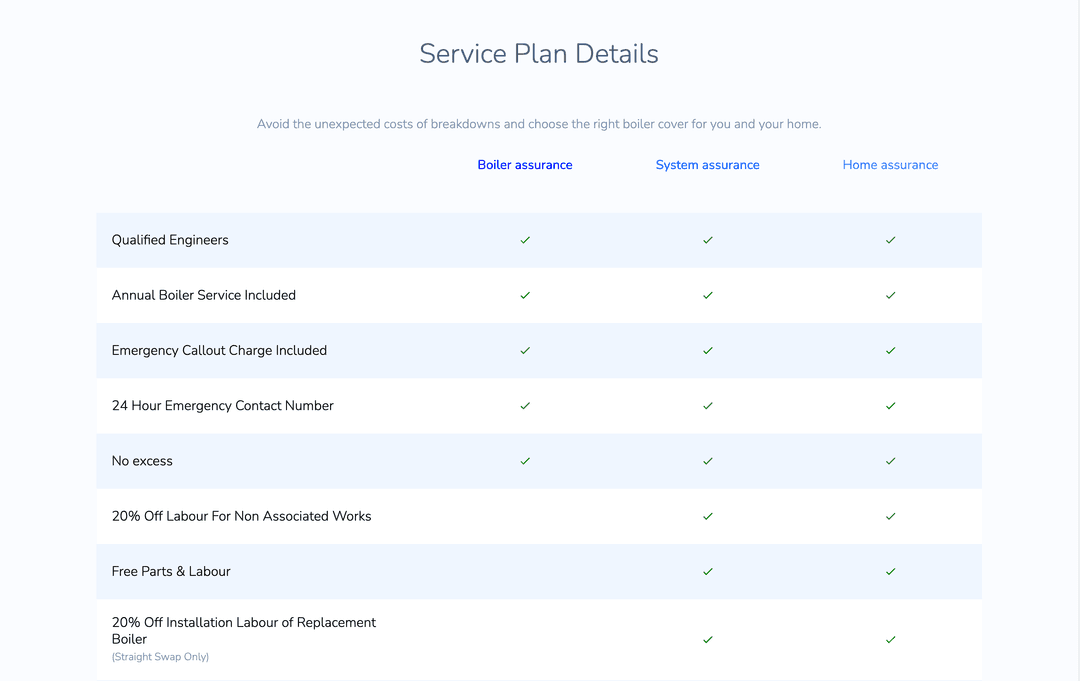Screen dimensions: 1080x681
Task: Open the Home assurance plan
Action: click(890, 164)
